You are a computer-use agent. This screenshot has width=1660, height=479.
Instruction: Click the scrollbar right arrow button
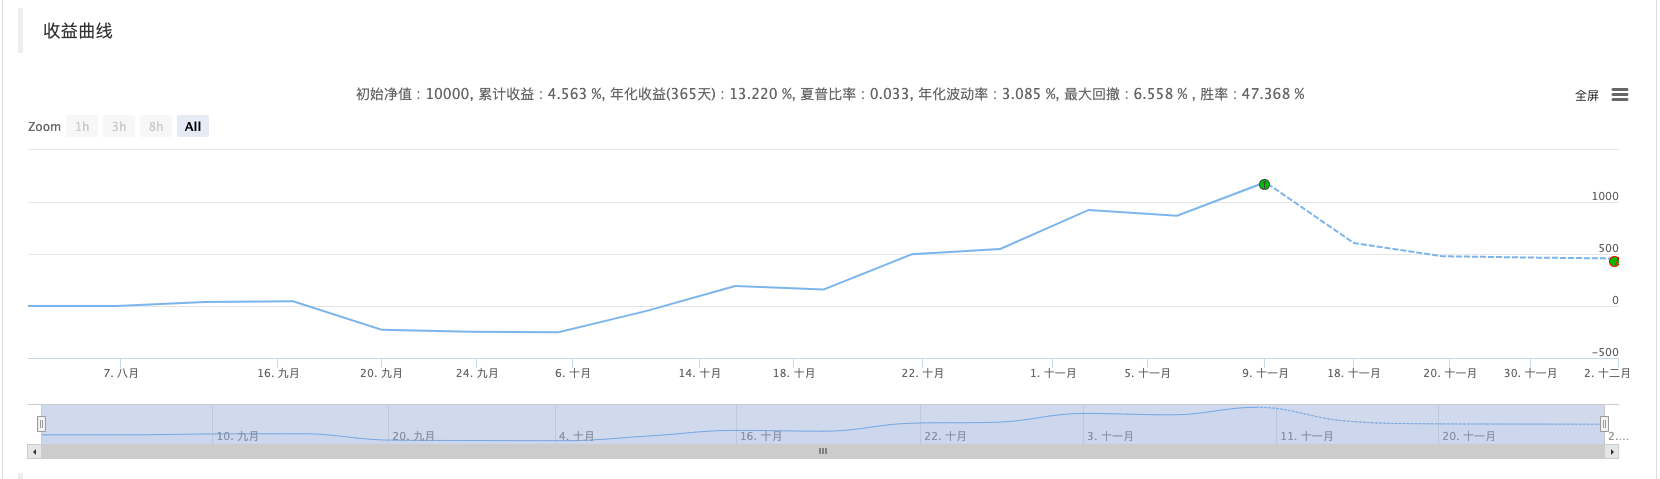point(1611,452)
